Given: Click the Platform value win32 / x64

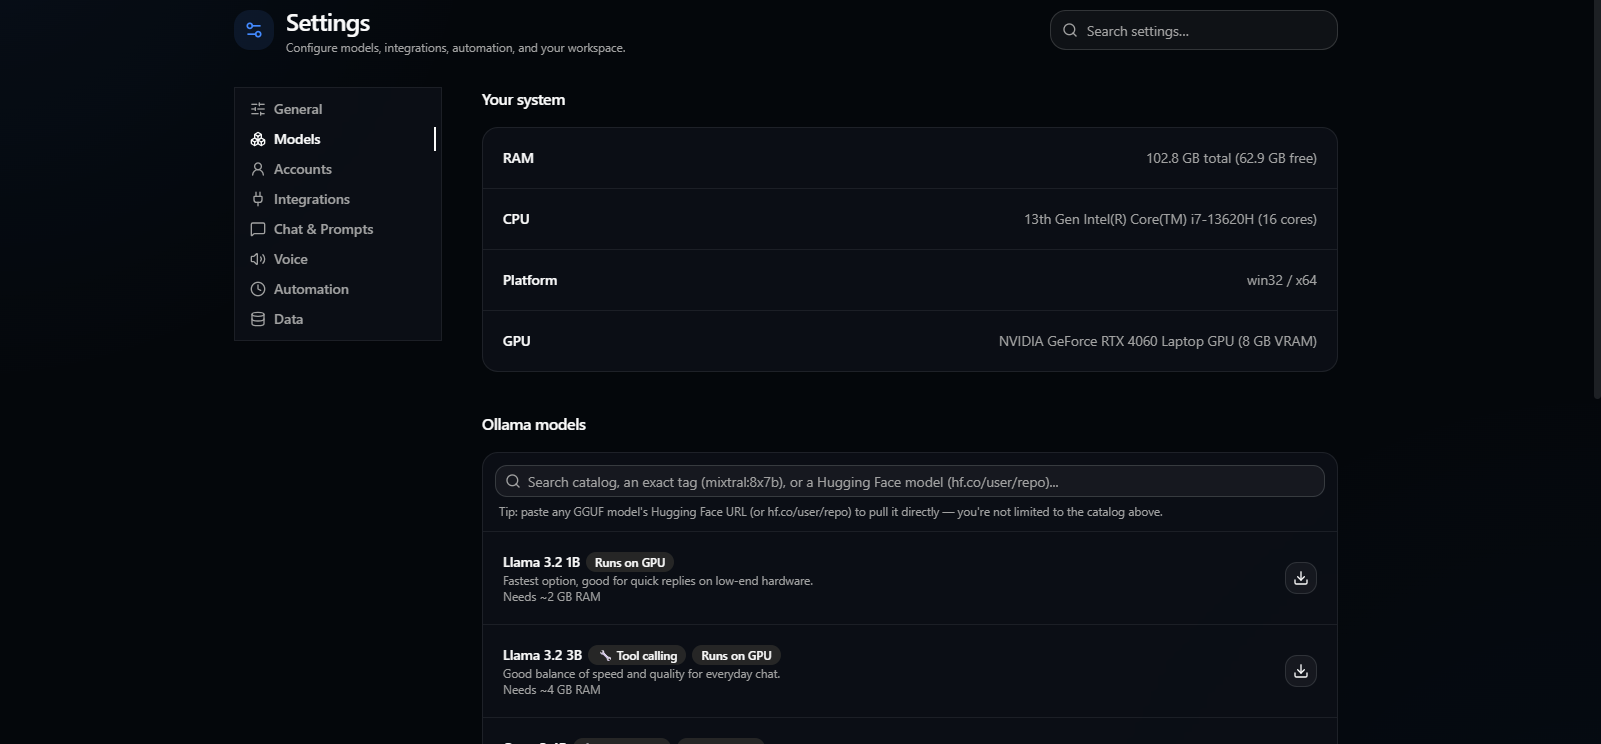Looking at the screenshot, I should coord(1281,280).
